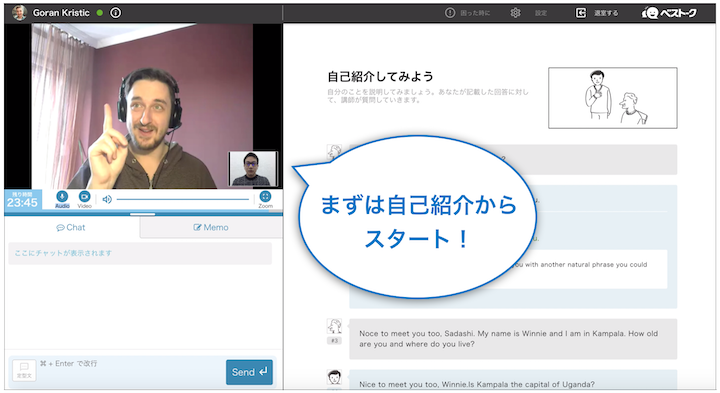This screenshot has width=720, height=393.
Task: Click the Bestalk logo
Action: point(669,13)
